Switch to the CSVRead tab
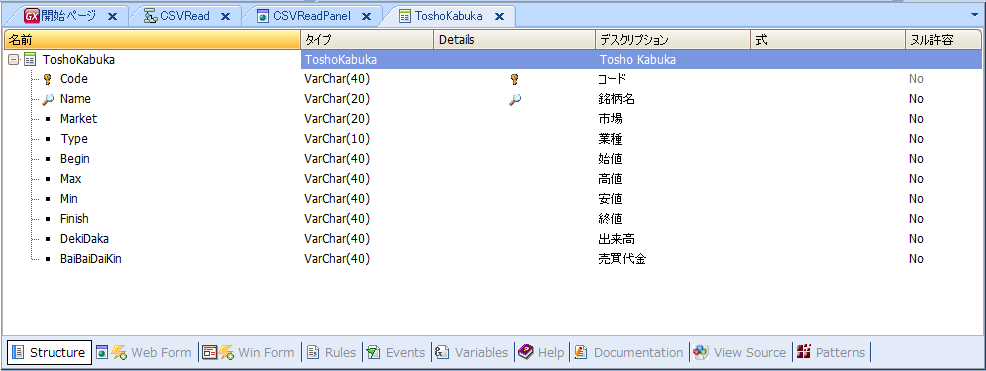986x371 pixels. (x=185, y=16)
